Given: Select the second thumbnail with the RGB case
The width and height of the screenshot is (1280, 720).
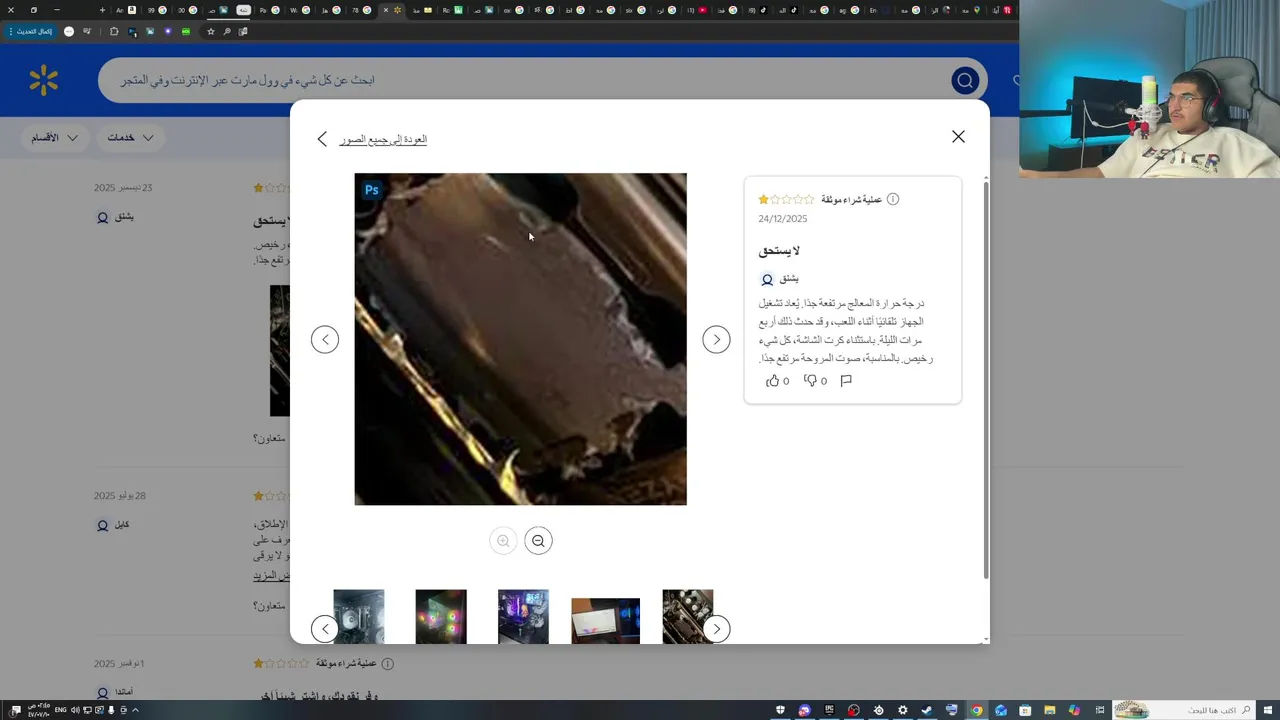Looking at the screenshot, I should coord(441,616).
